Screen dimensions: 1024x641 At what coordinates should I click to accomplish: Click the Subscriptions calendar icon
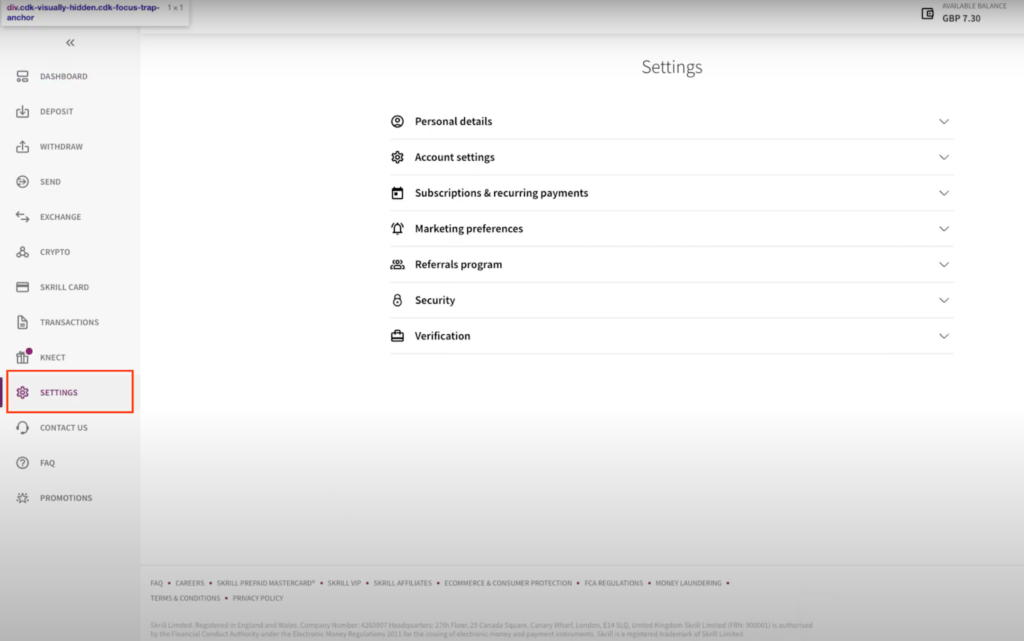coord(397,193)
